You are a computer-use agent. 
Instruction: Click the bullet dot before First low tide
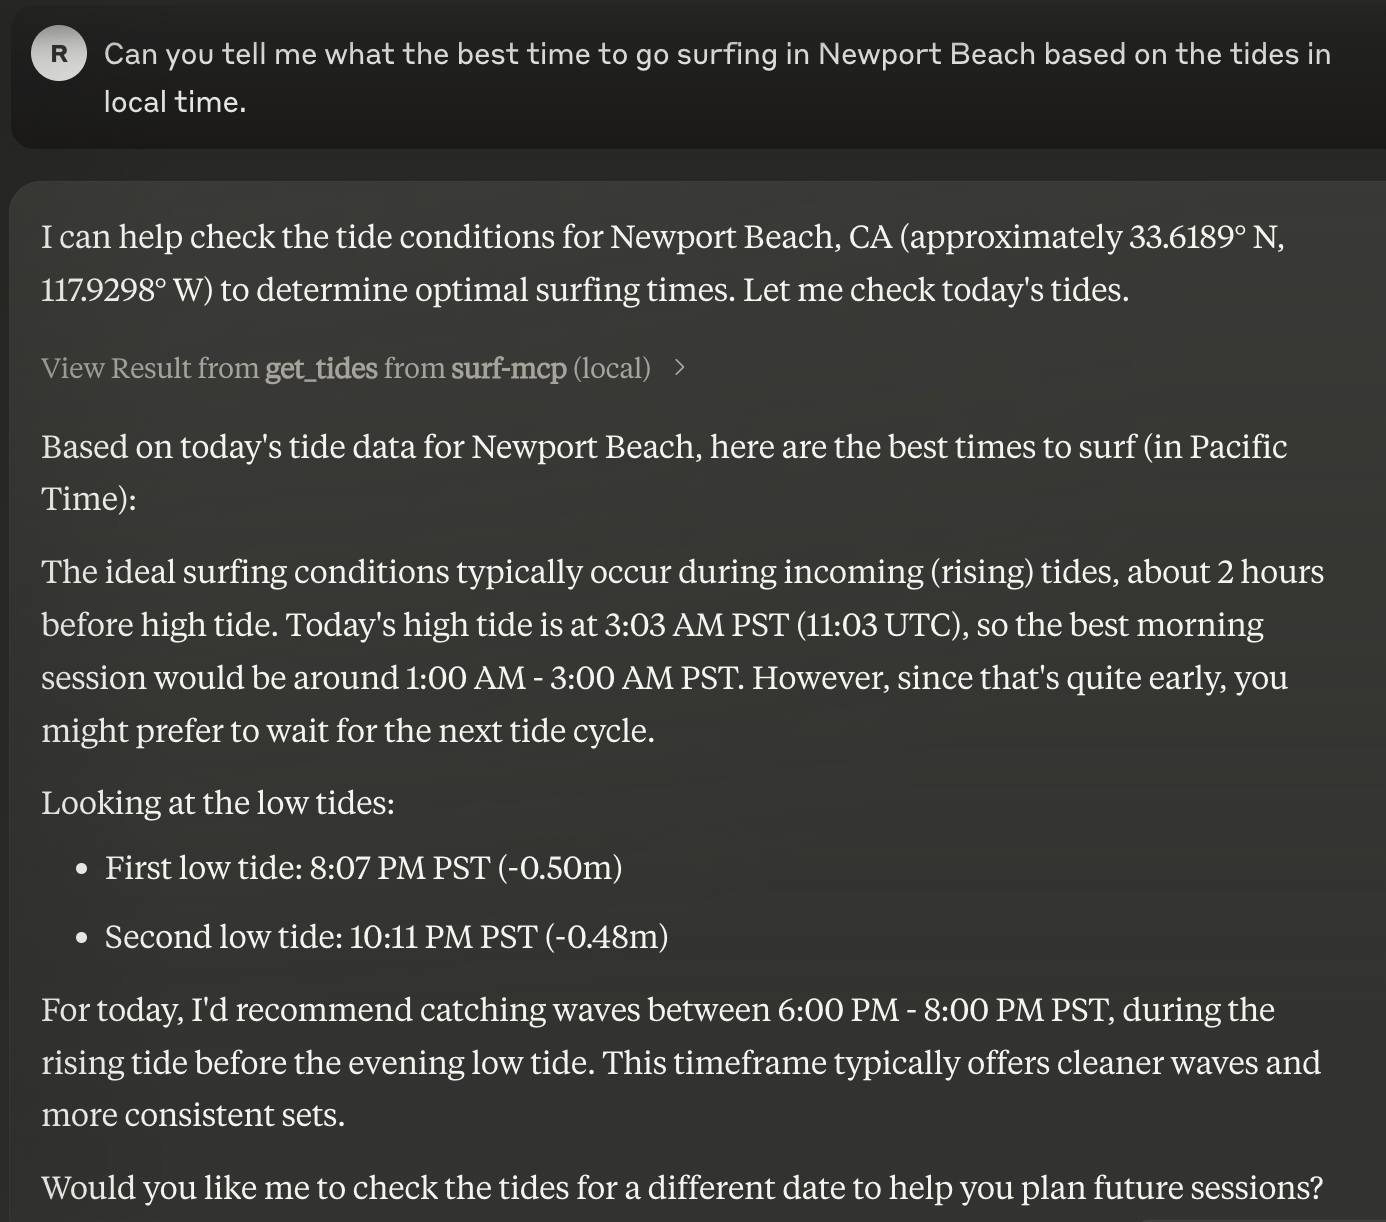(82, 869)
